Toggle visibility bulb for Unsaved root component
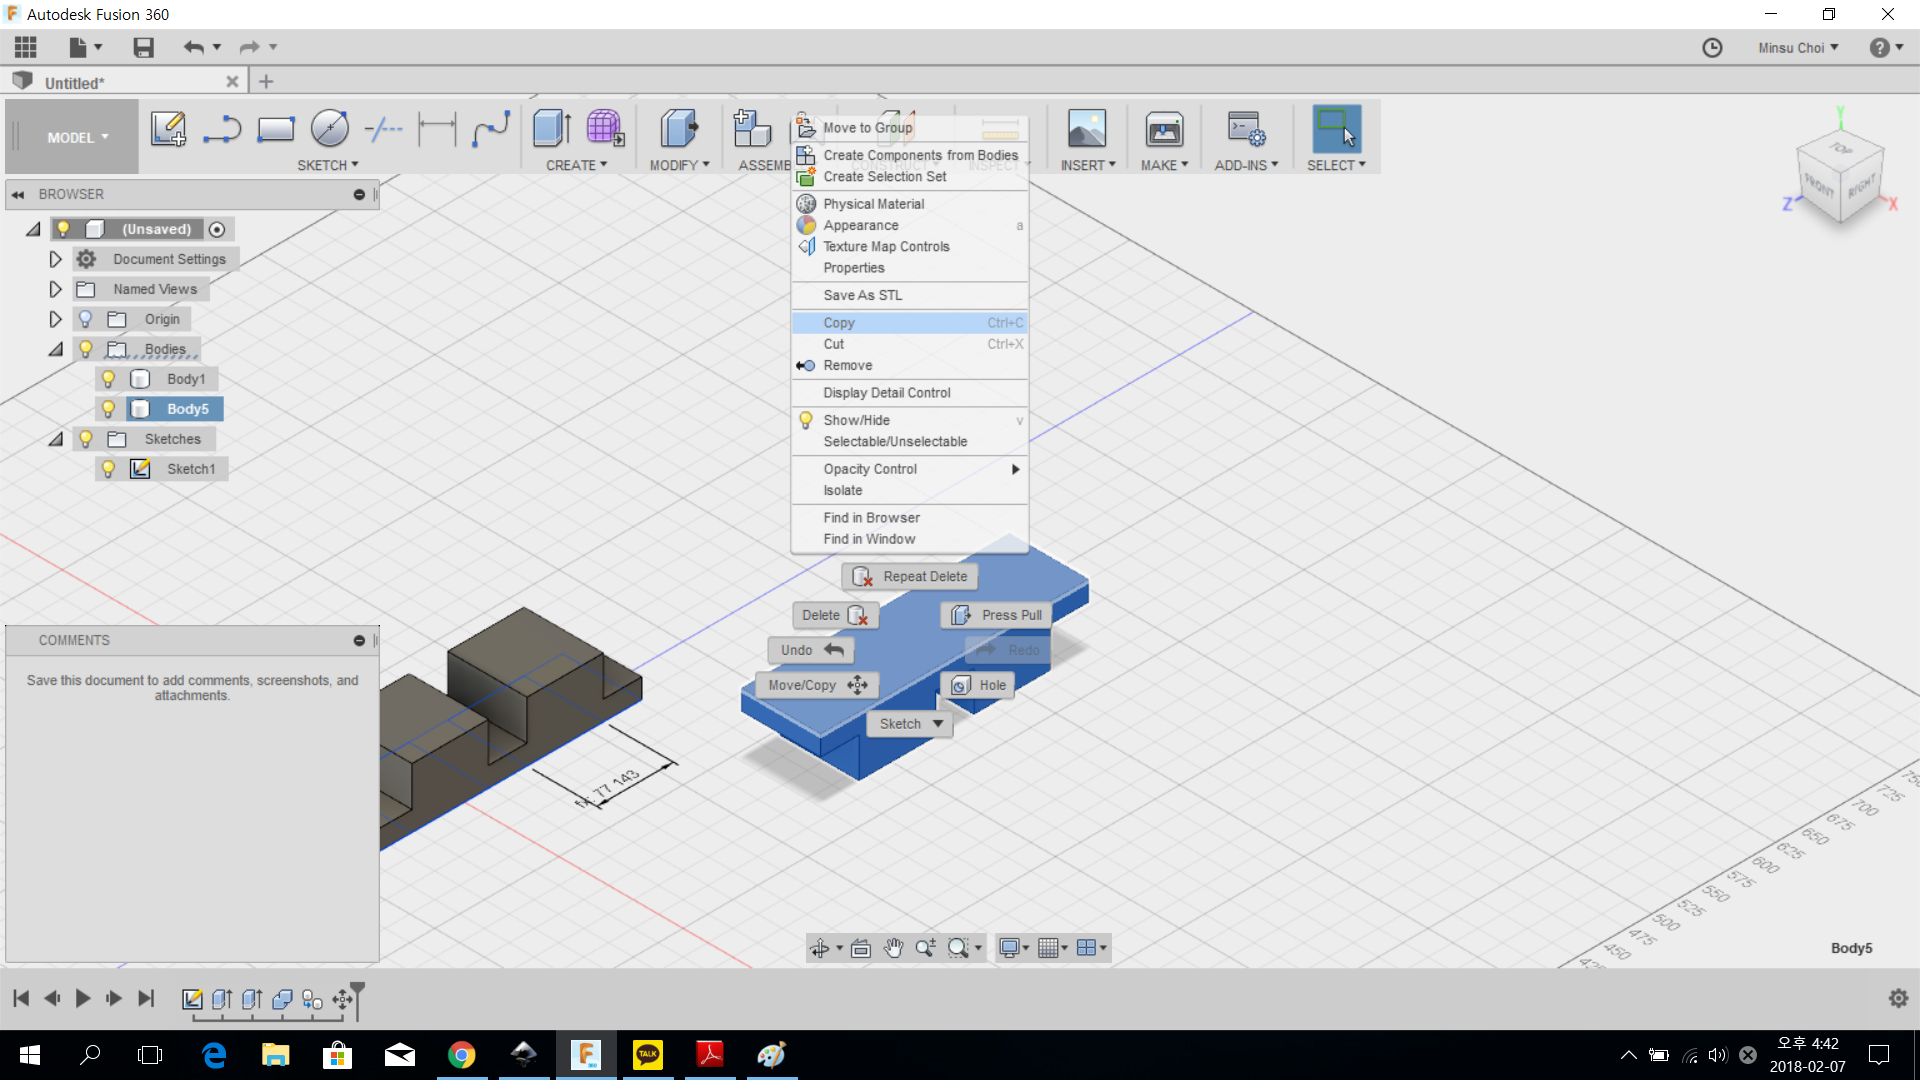Screen dimensions: 1920x1080 pos(63,229)
